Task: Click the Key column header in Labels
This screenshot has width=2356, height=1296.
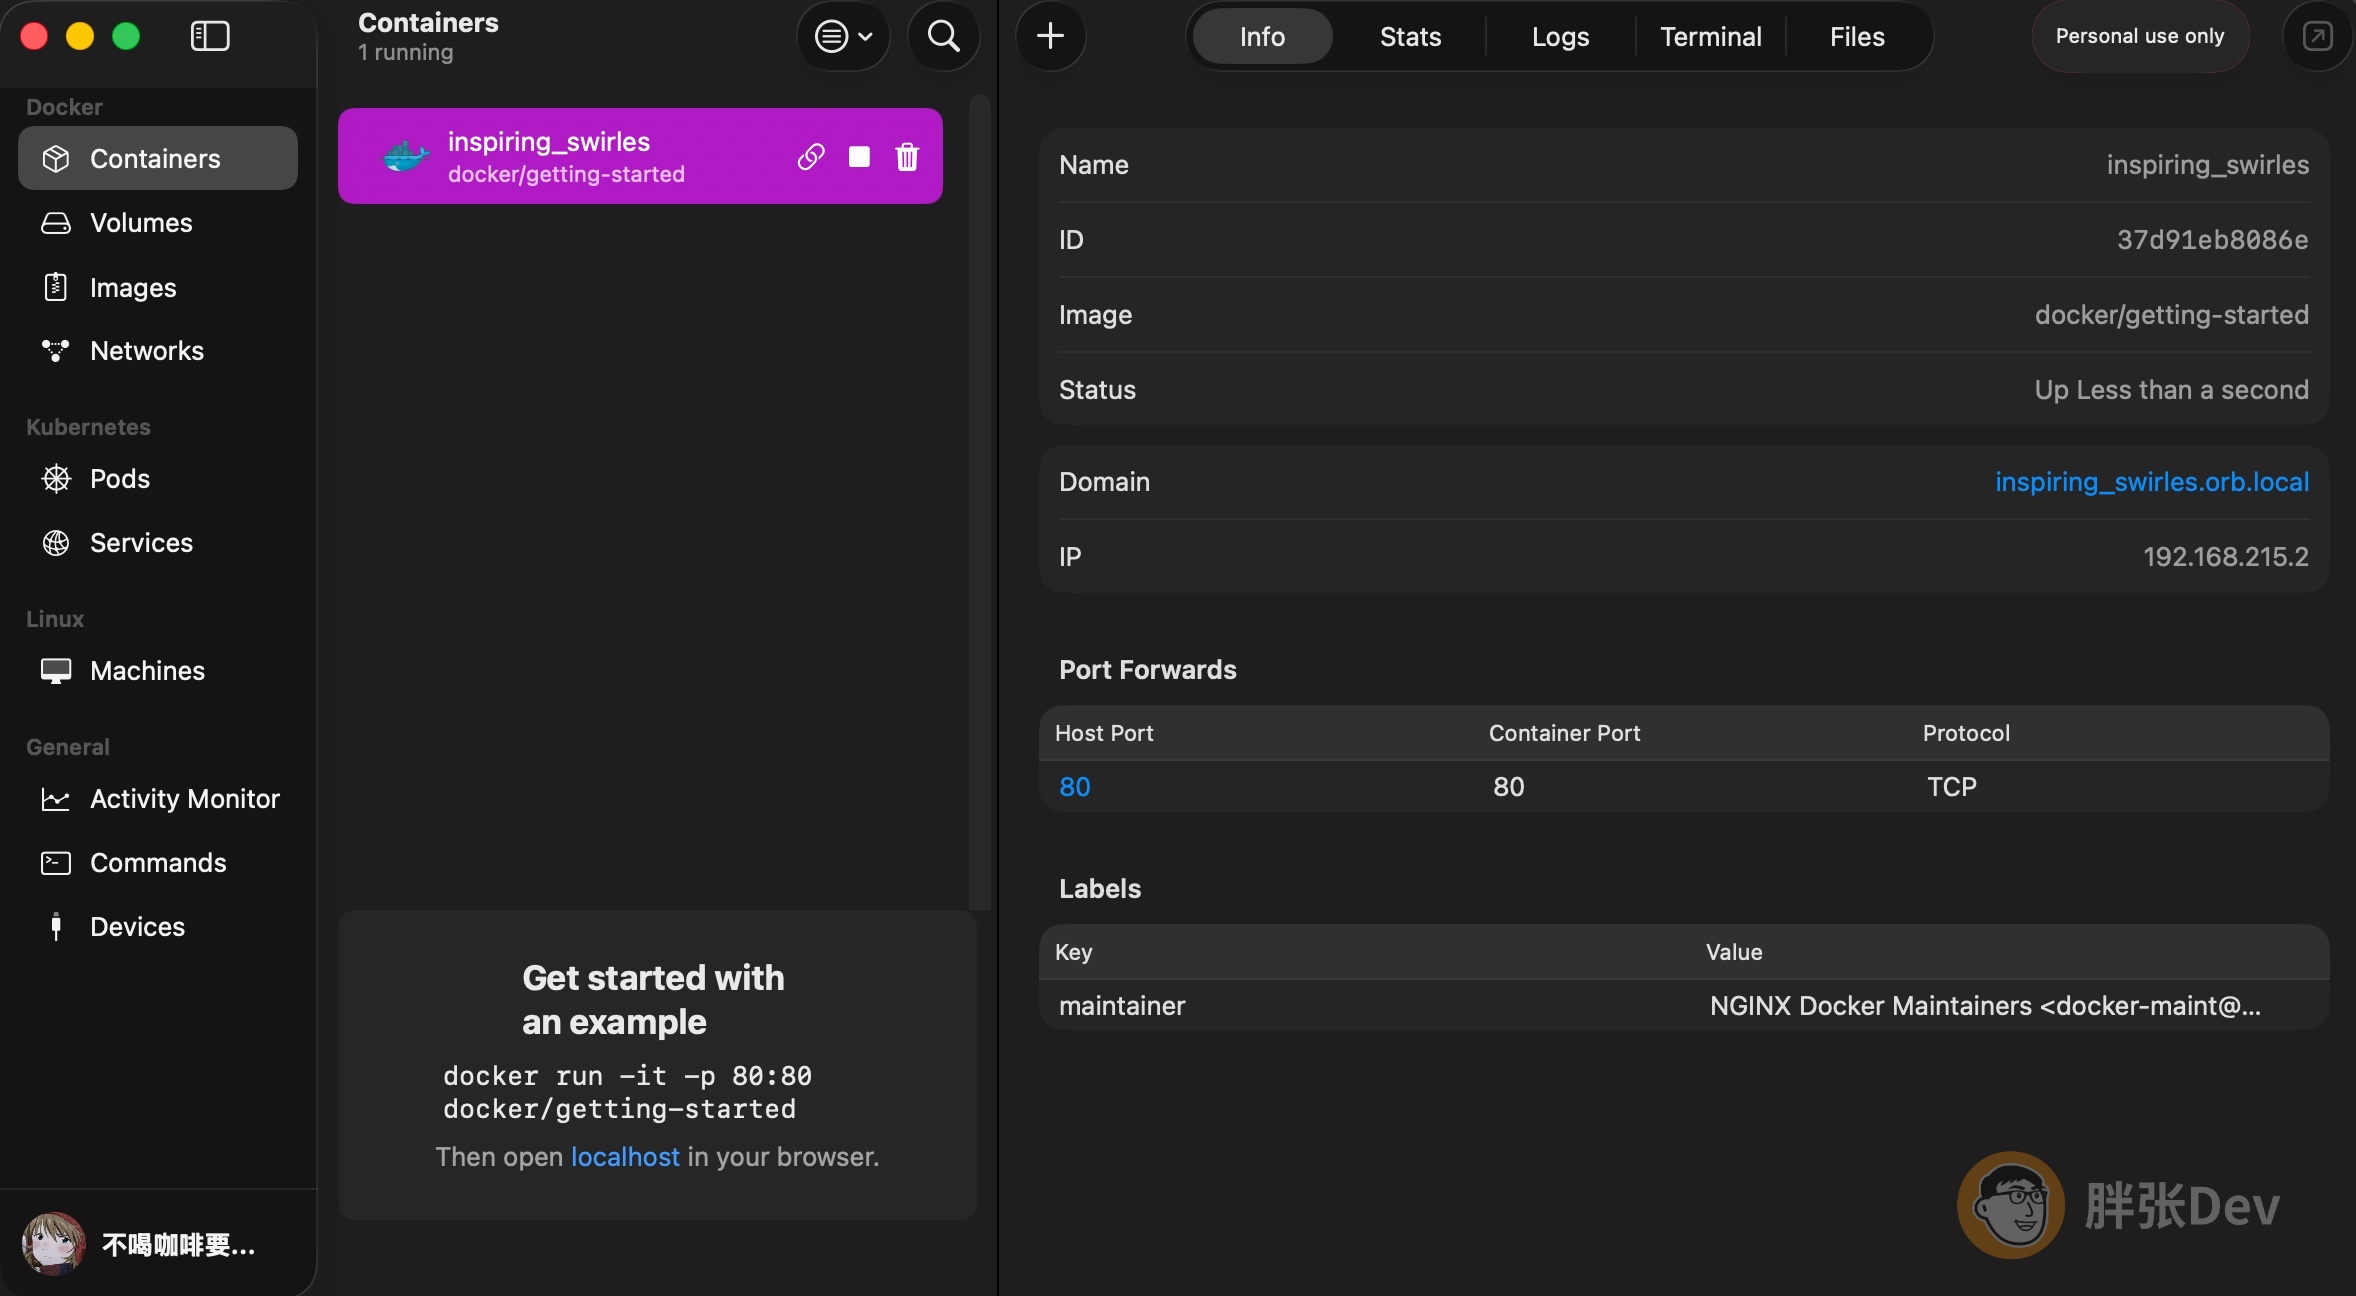Action: [x=1073, y=952]
